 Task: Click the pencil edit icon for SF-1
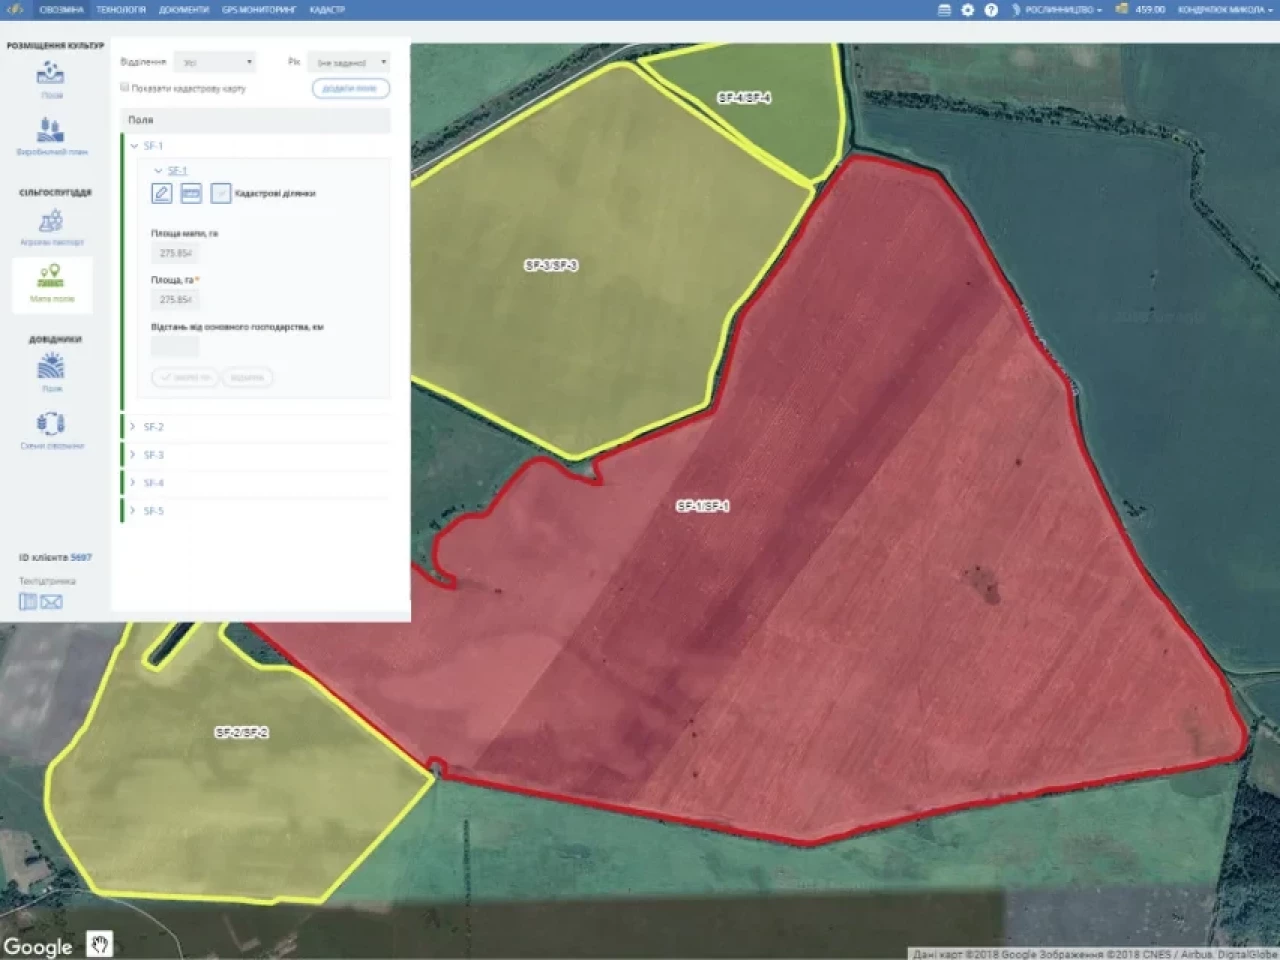click(162, 193)
